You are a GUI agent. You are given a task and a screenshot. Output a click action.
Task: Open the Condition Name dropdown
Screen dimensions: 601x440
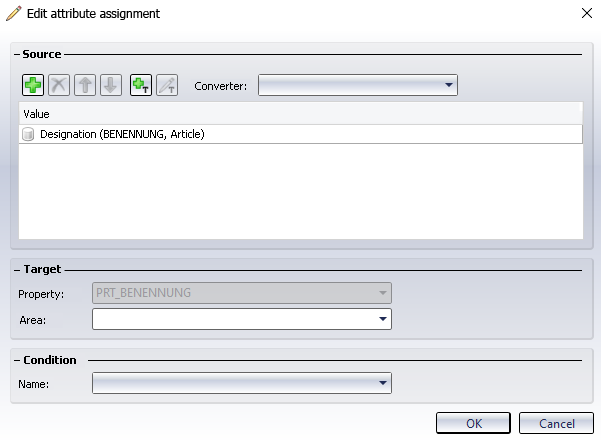tap(242, 383)
